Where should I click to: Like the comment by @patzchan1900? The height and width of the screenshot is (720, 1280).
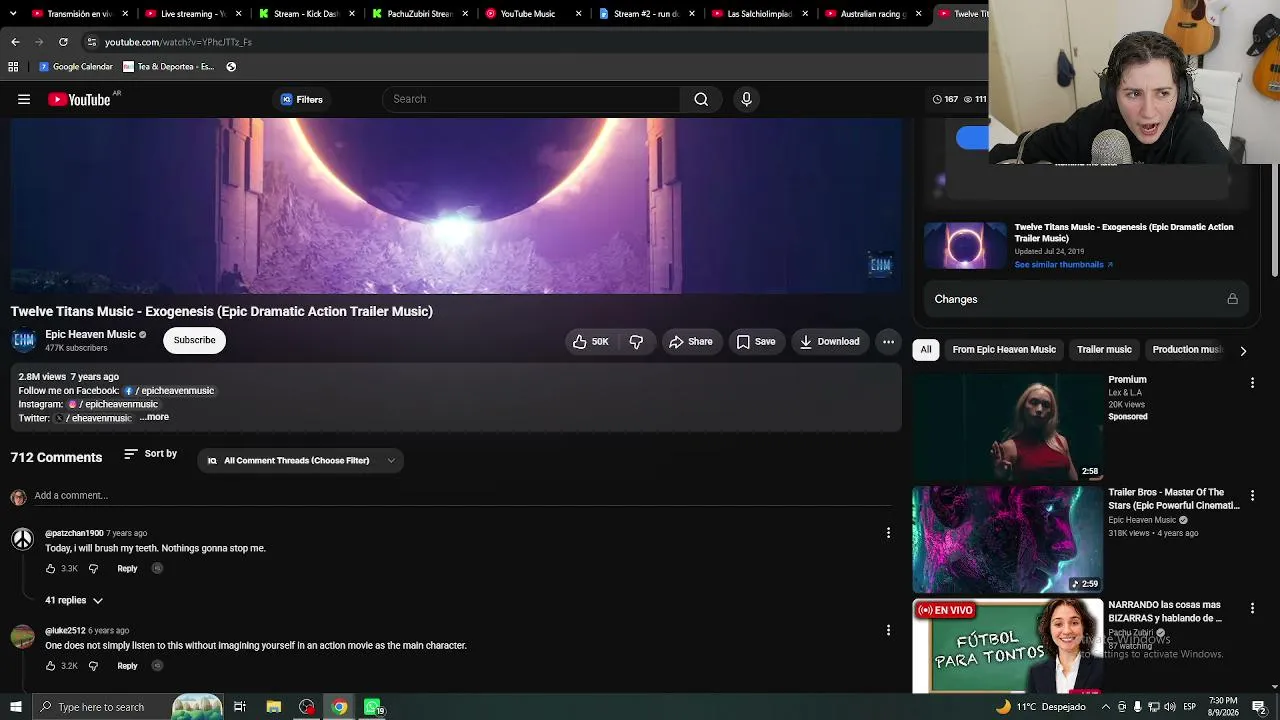(50, 569)
